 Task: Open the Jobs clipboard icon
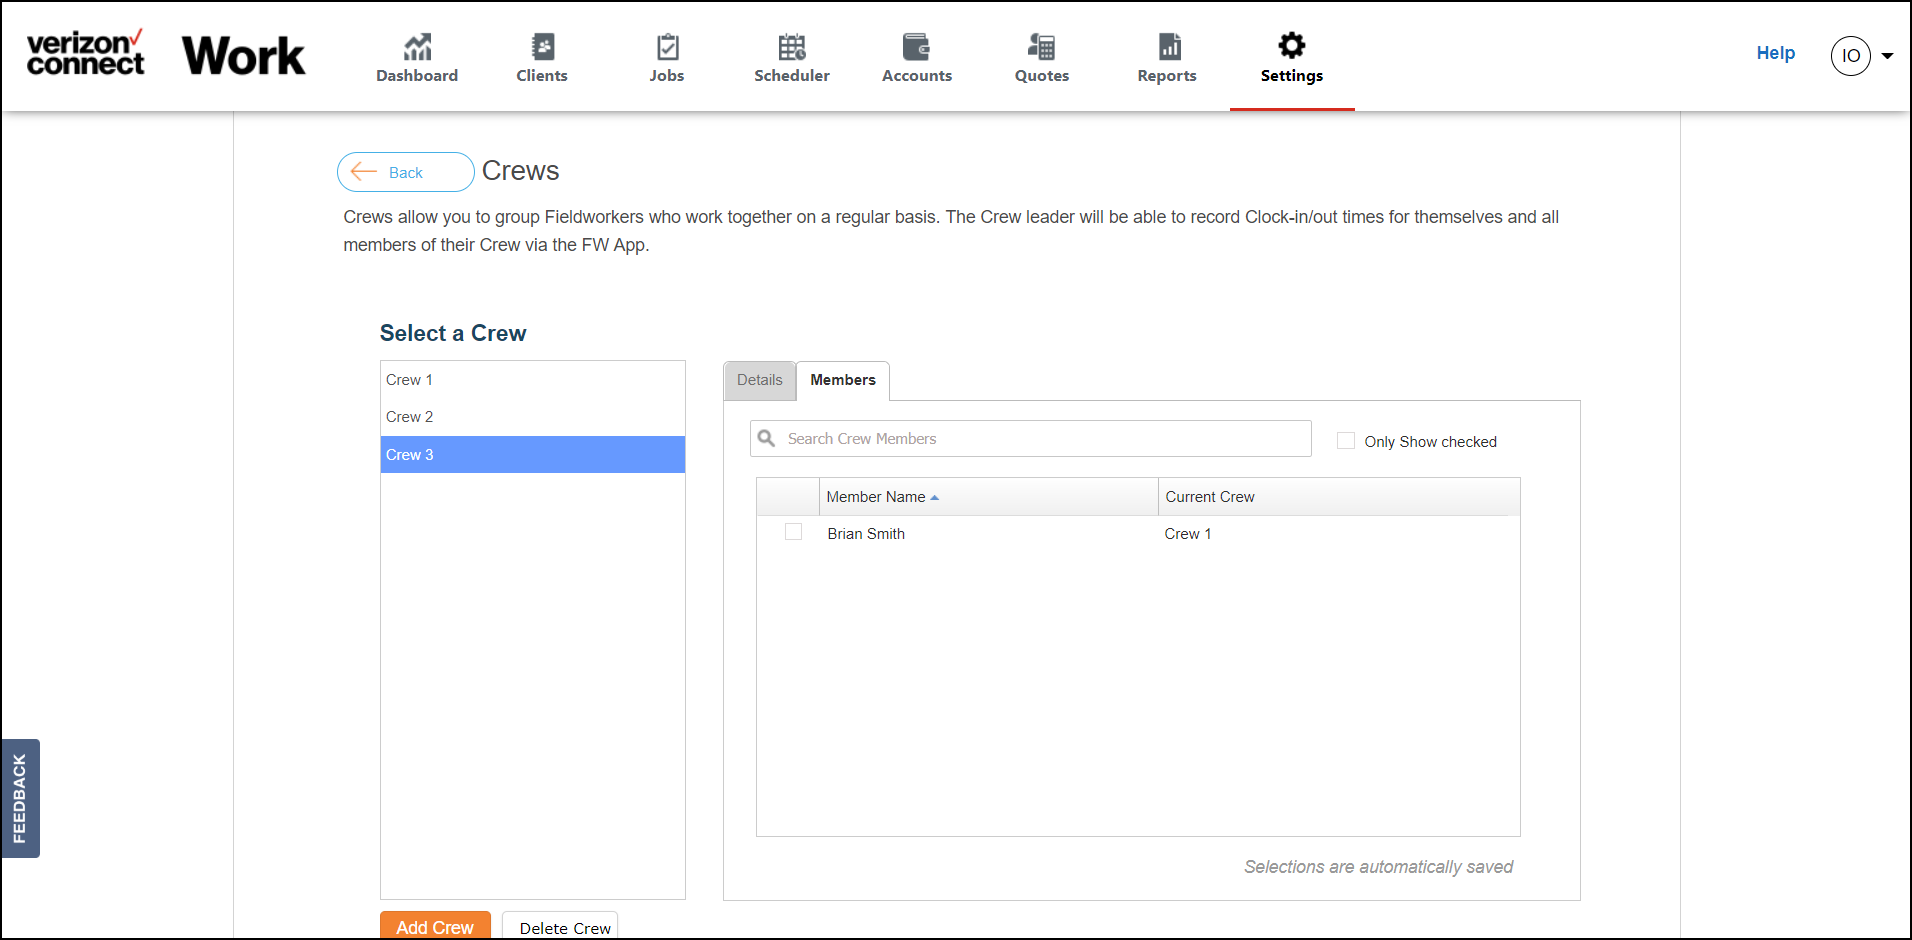tap(667, 47)
